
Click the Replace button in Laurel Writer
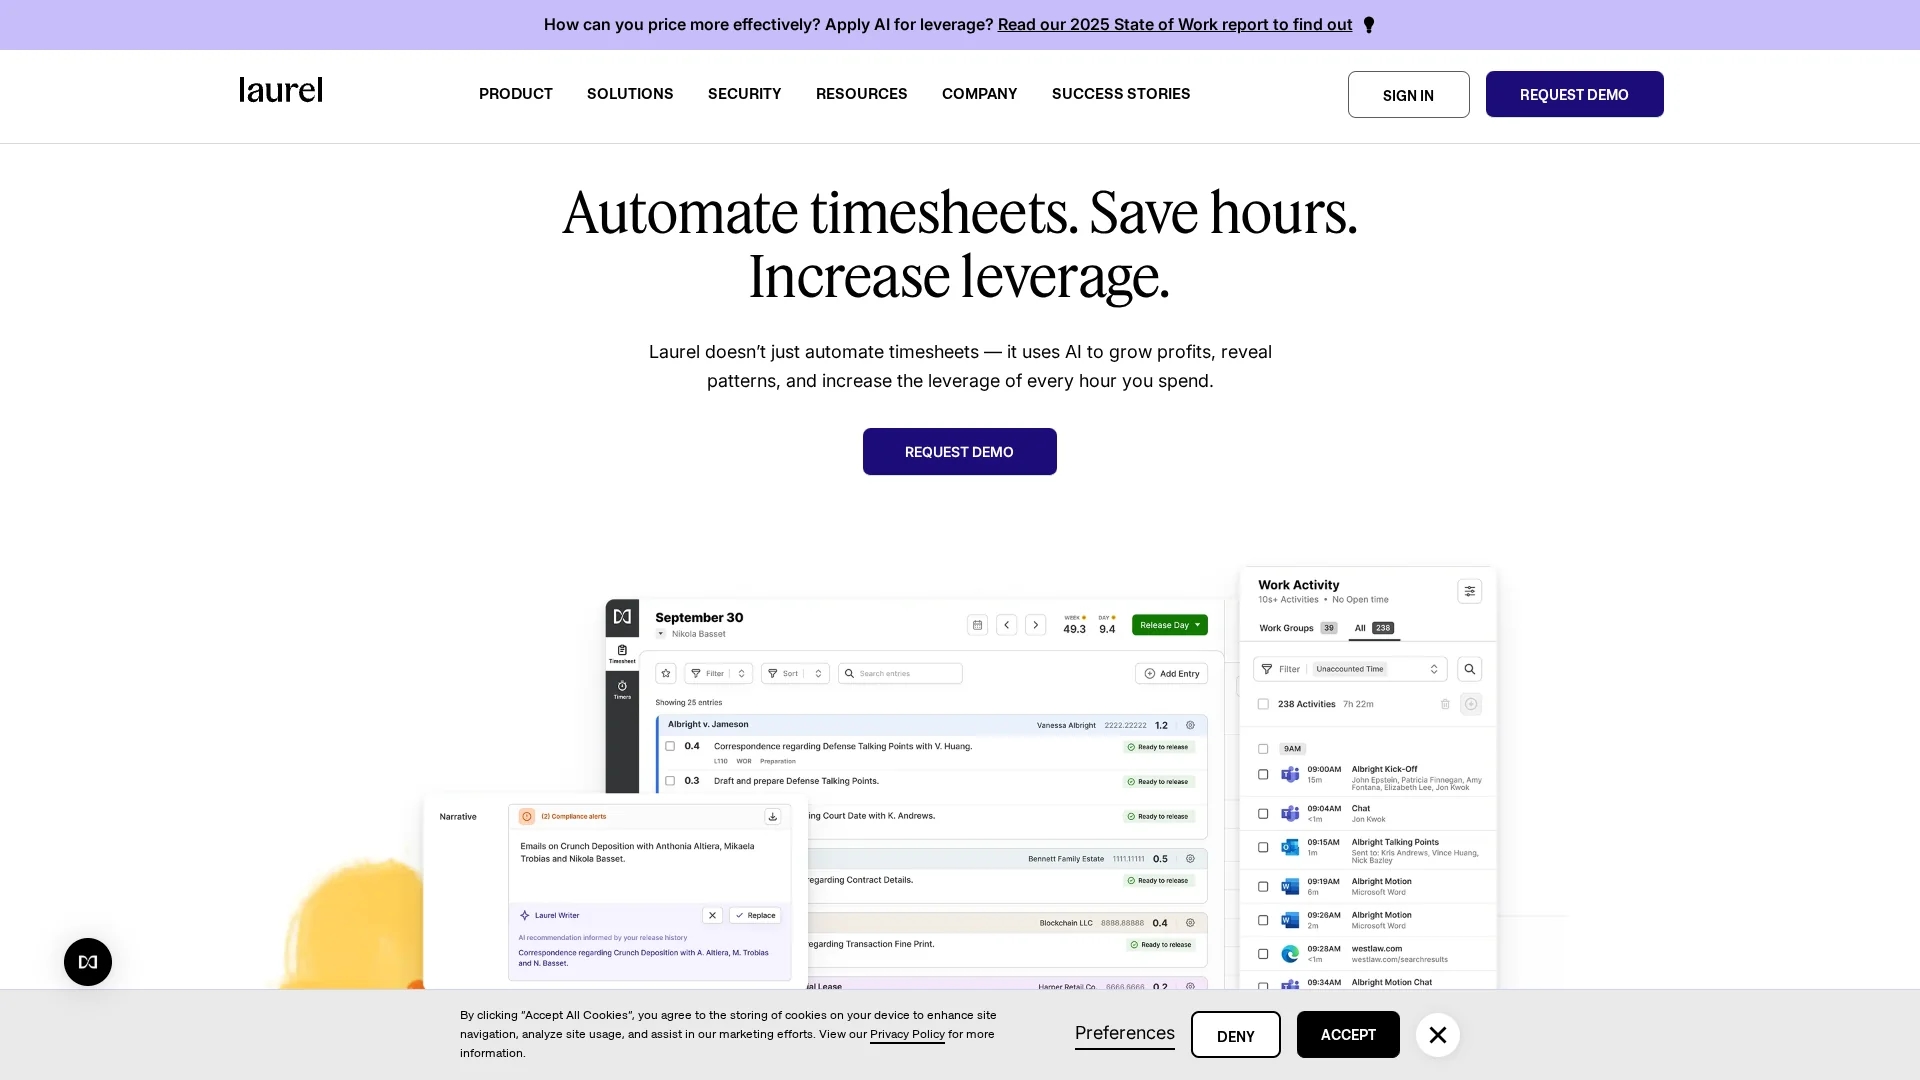click(x=756, y=915)
